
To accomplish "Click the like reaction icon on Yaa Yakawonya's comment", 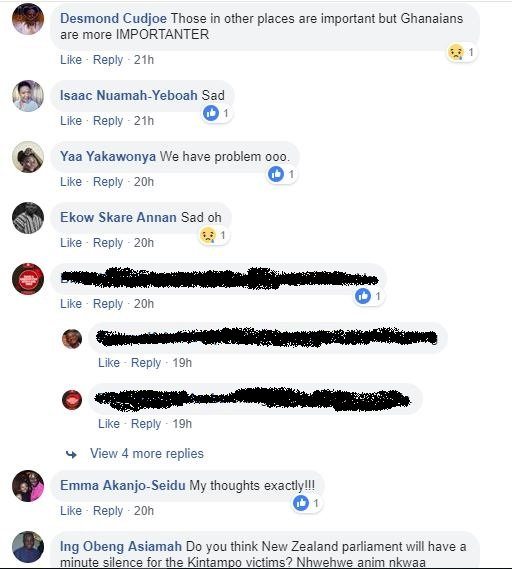I will (276, 174).
